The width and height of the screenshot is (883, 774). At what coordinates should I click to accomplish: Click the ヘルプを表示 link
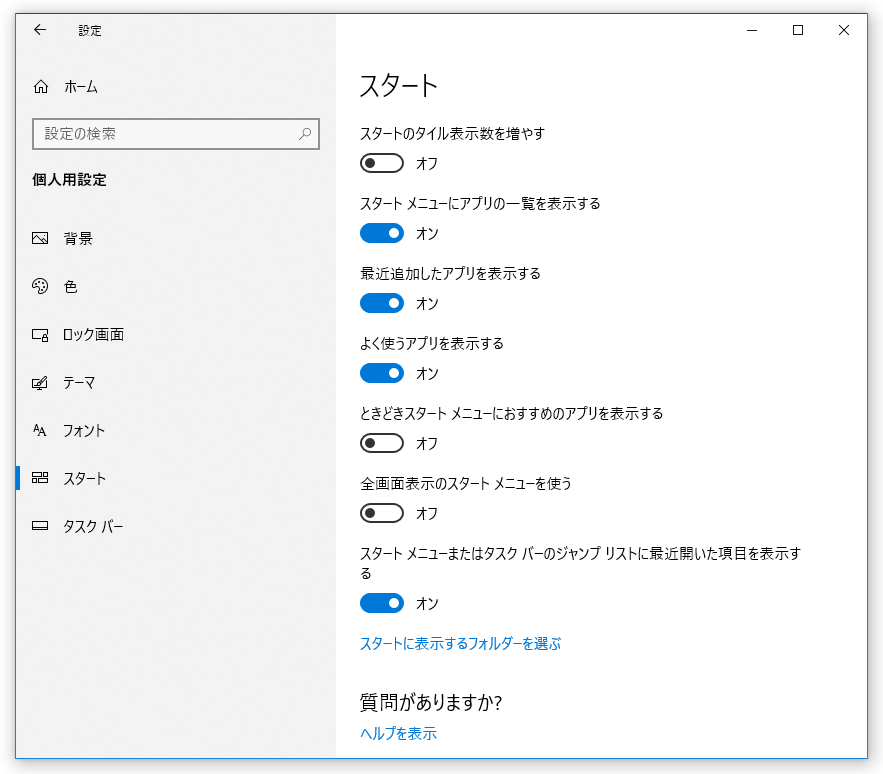click(398, 733)
